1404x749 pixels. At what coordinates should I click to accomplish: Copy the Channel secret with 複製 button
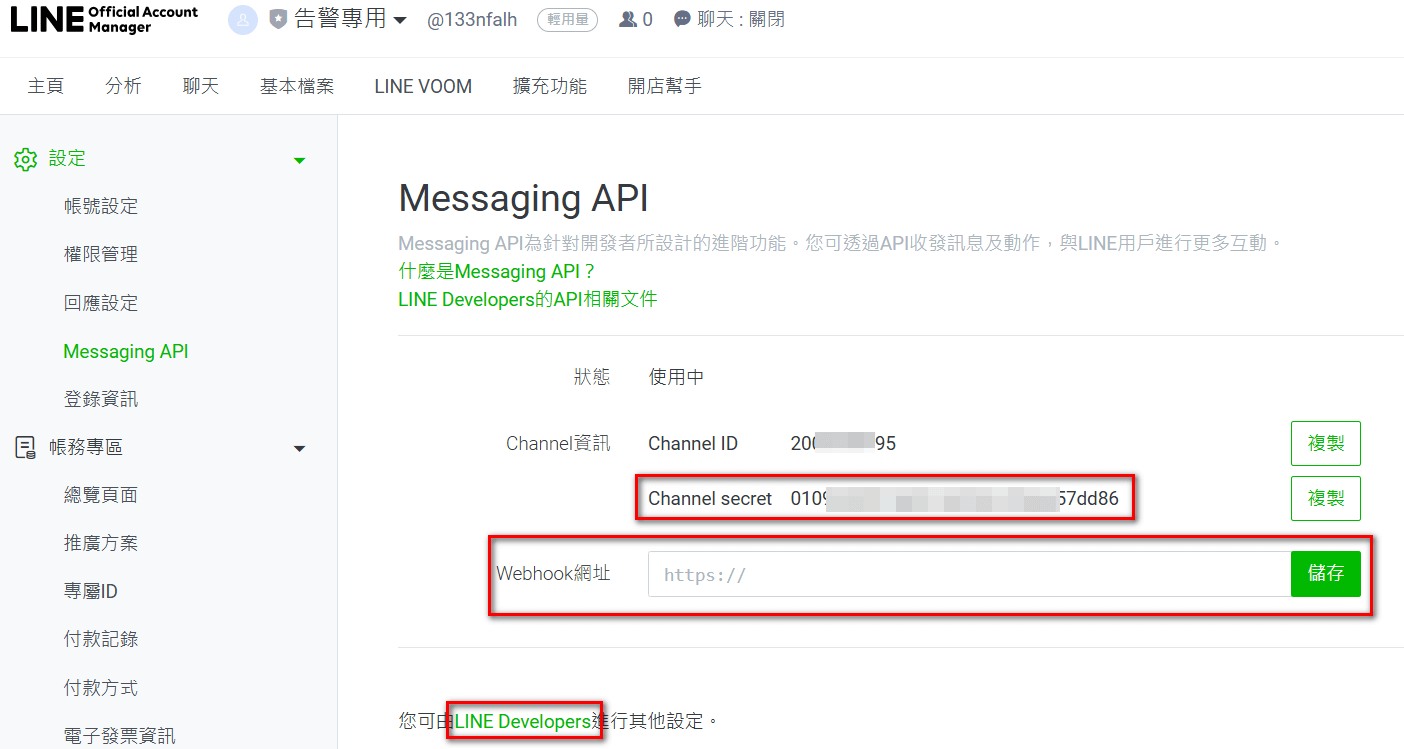pyautogui.click(x=1325, y=498)
